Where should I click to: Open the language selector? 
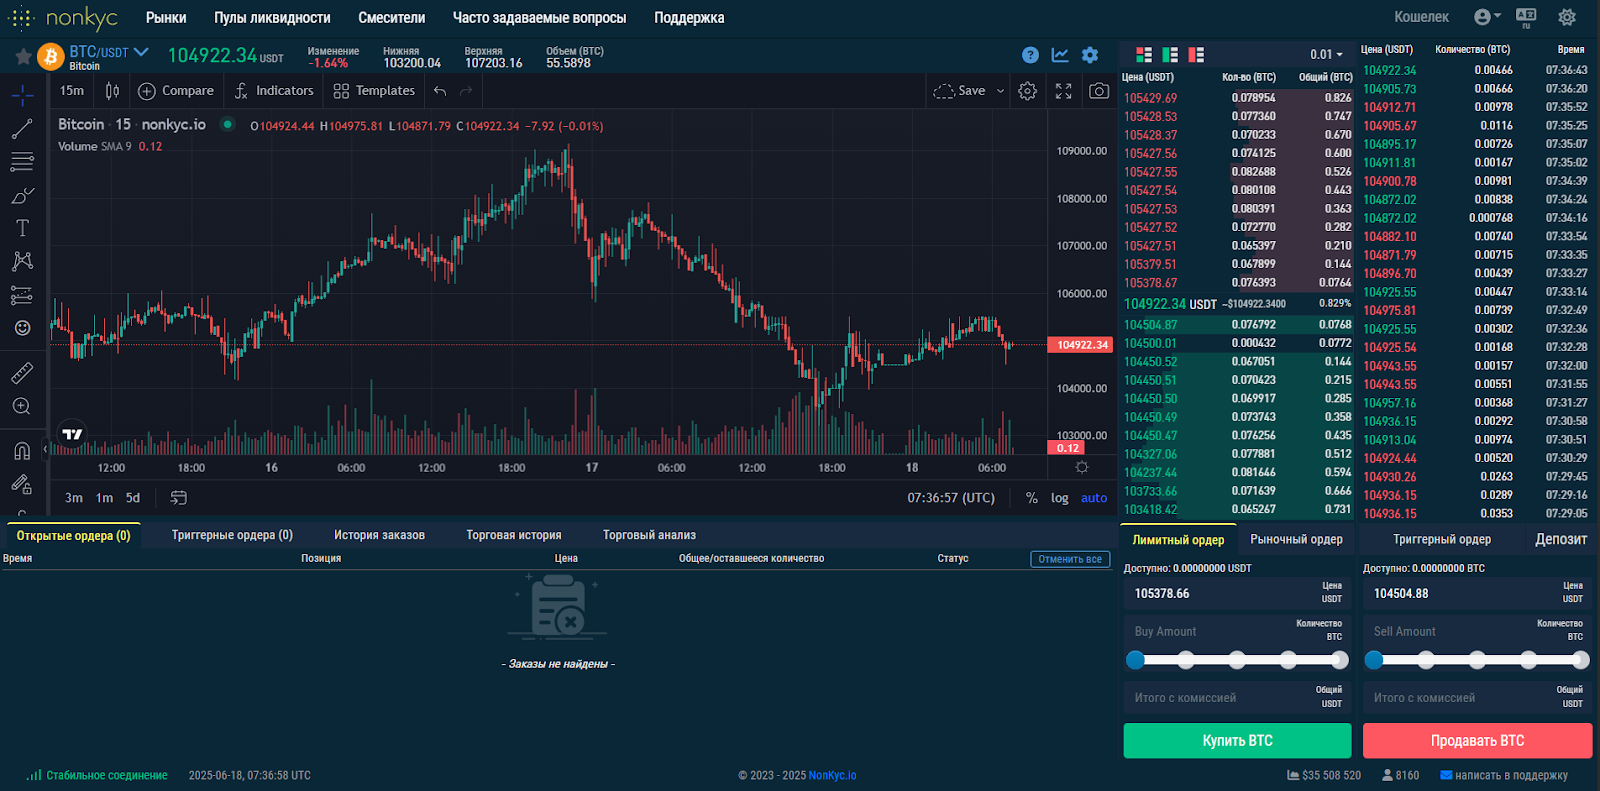[x=1526, y=17]
